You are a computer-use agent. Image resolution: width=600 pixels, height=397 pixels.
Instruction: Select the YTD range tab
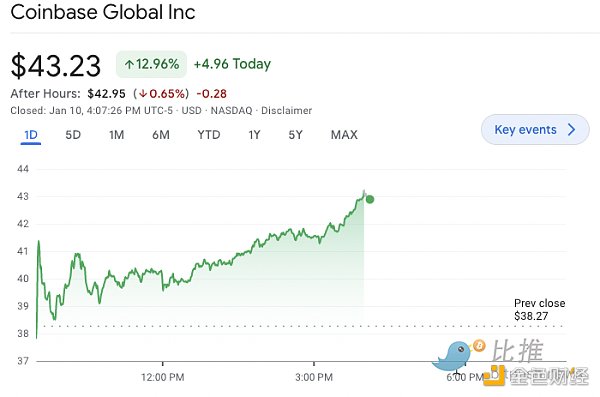[x=209, y=135]
